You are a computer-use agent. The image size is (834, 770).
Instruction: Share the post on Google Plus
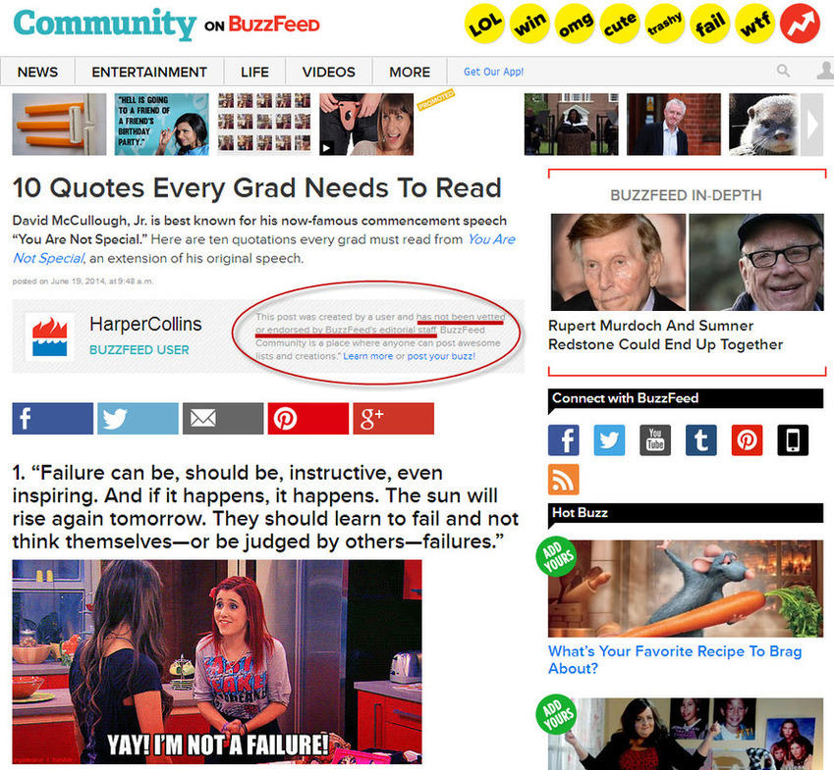[394, 419]
